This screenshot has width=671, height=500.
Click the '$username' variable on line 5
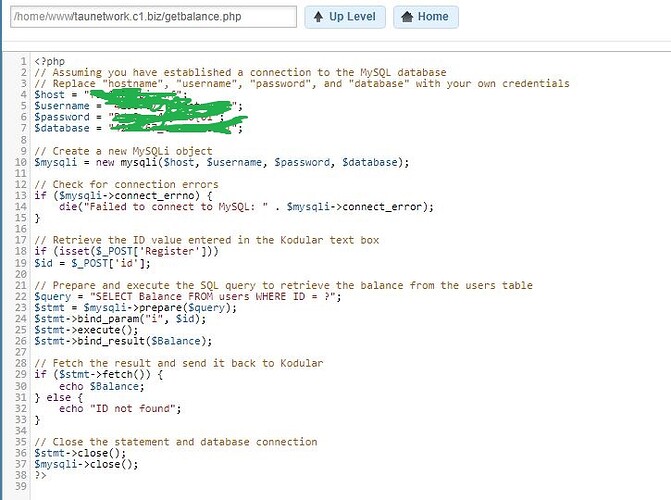[62, 106]
